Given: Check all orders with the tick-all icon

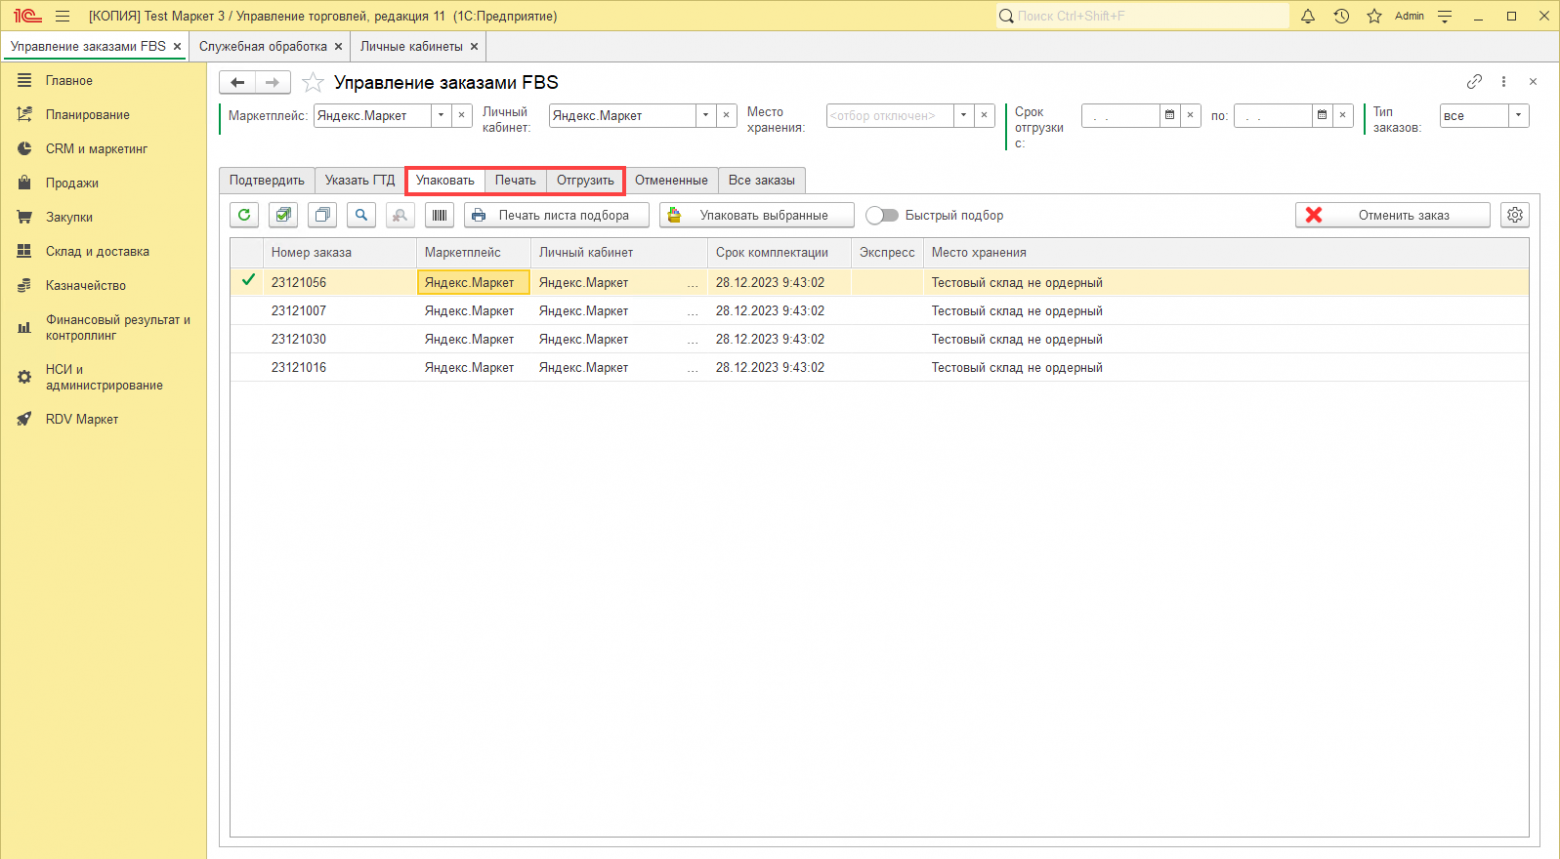Looking at the screenshot, I should pyautogui.click(x=283, y=215).
